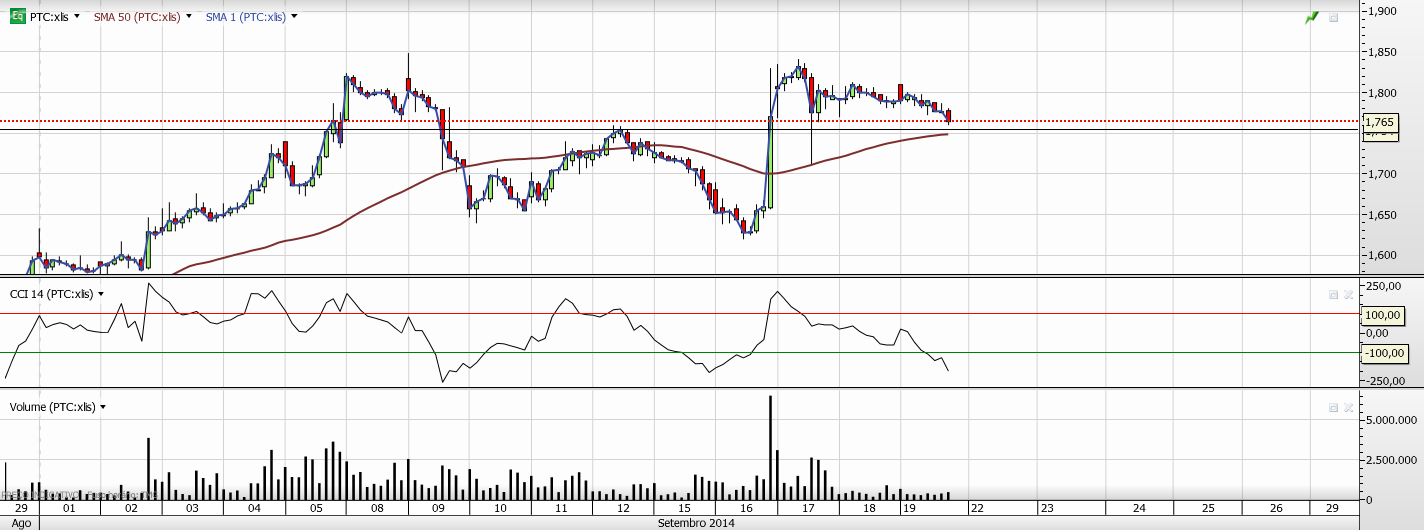Click the green Eq instrument icon
1424x530 pixels.
pos(18,16)
